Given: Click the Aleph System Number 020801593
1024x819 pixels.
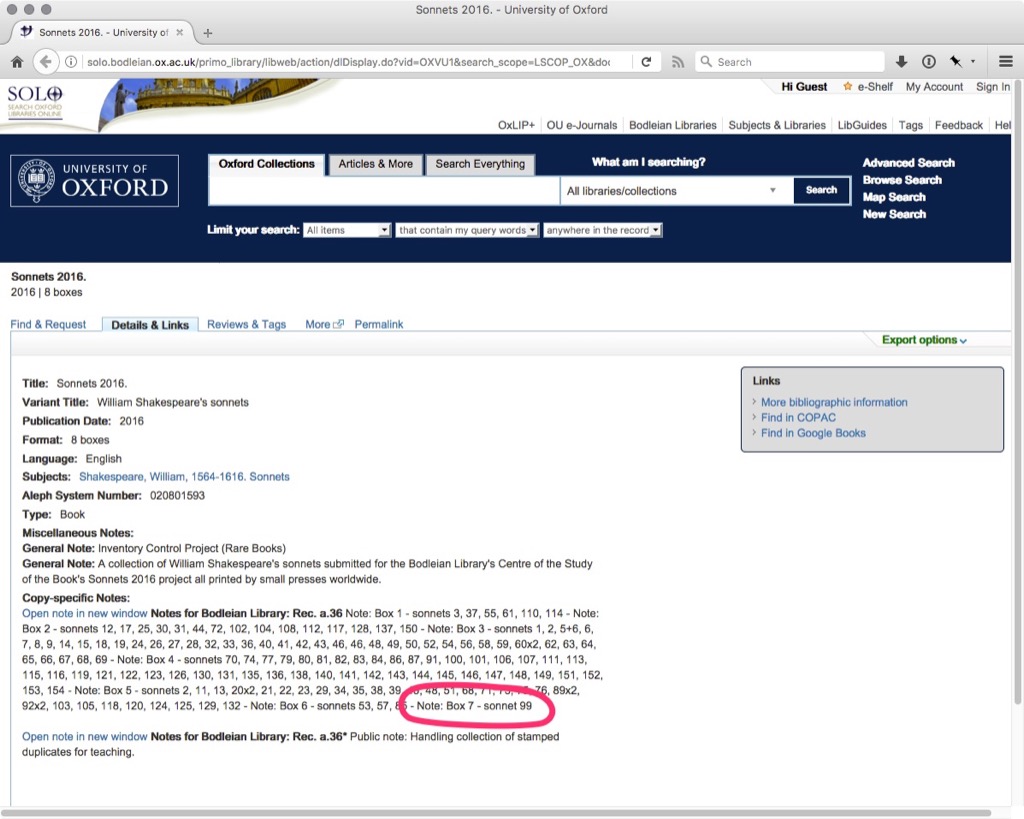Looking at the screenshot, I should [x=177, y=496].
